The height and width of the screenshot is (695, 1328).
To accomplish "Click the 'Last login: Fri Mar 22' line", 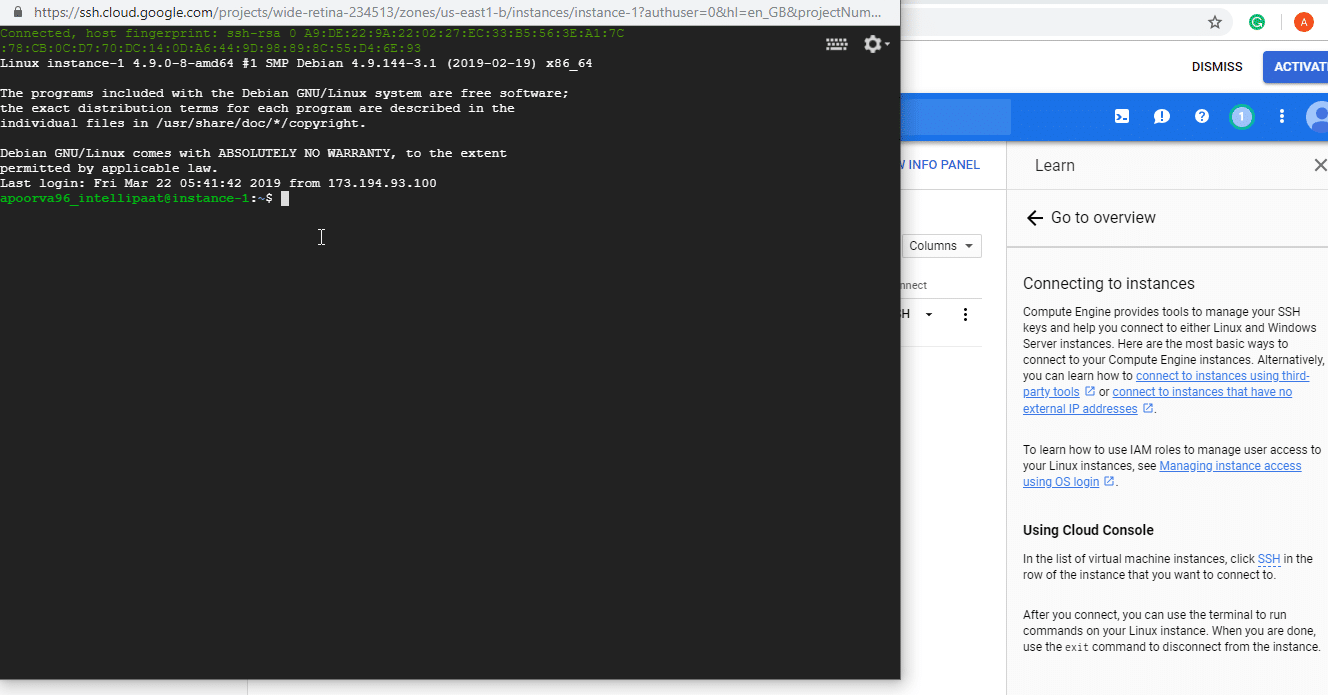I will coord(218,184).
